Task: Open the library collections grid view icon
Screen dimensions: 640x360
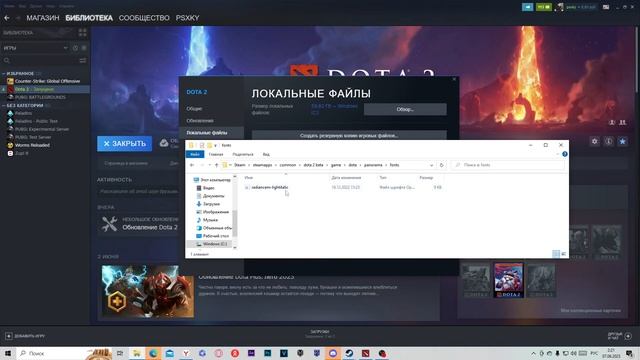Action: click(82, 33)
